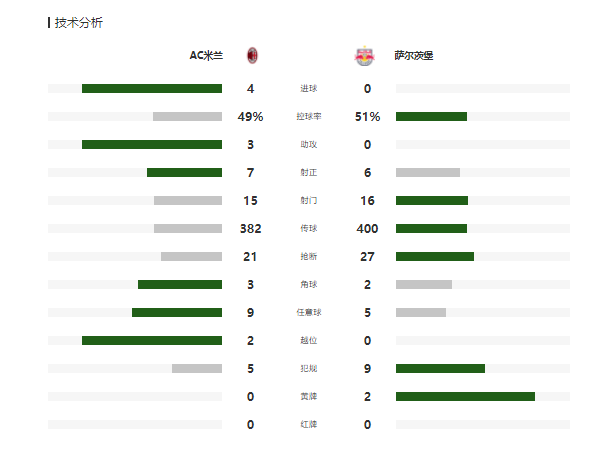
Task: Click the 黄牌 stat label
Action: (x=309, y=397)
